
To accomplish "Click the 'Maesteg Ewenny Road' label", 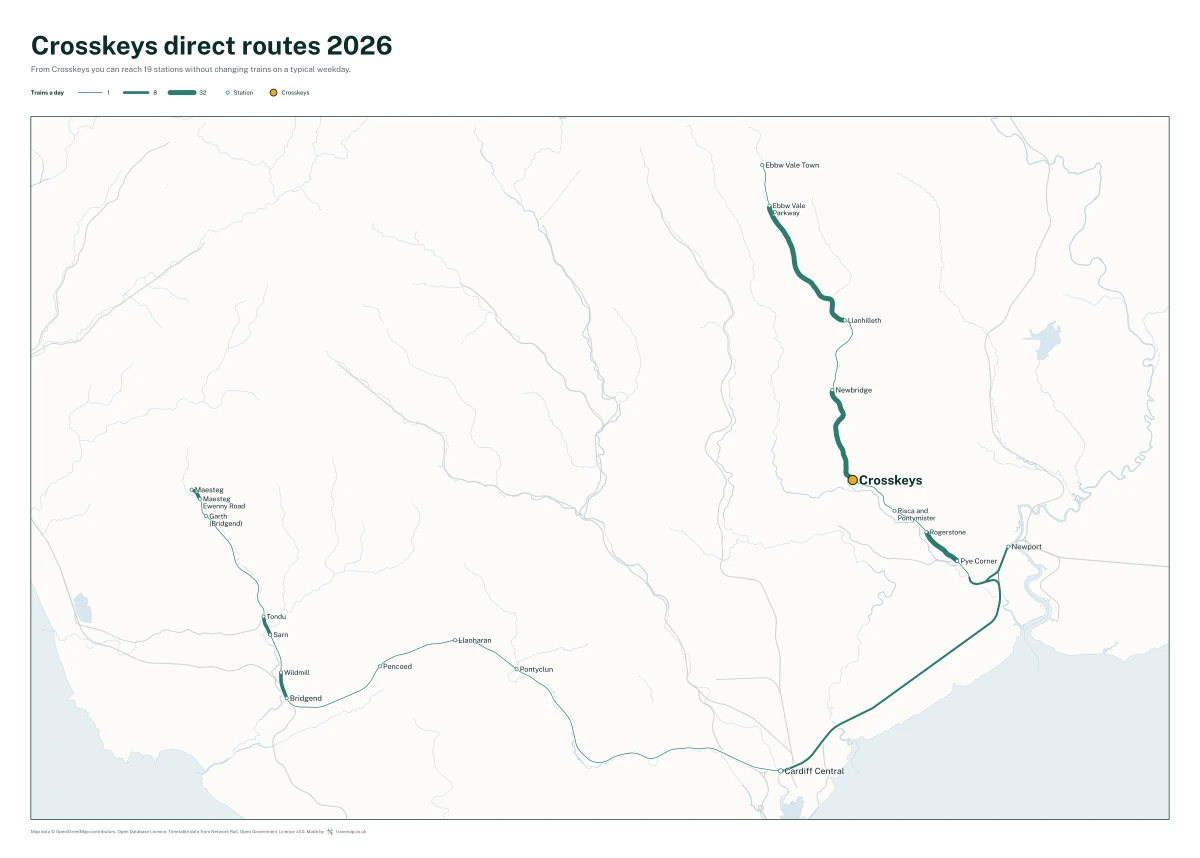I will click(224, 503).
